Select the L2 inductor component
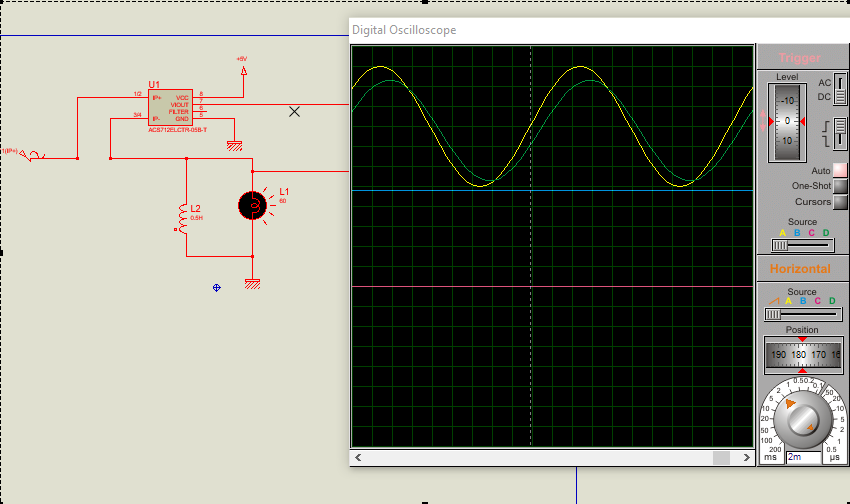This screenshot has width=850, height=504. tap(182, 217)
